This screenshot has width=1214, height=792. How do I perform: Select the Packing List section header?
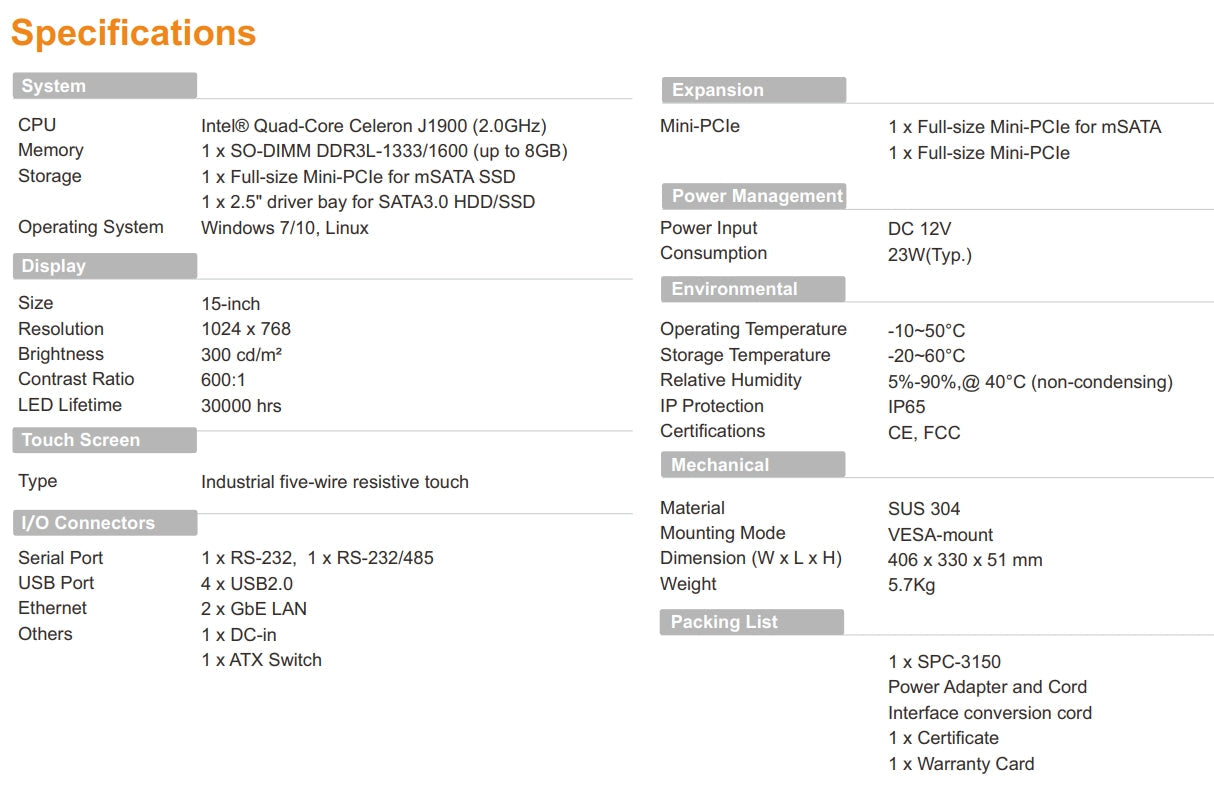point(724,622)
